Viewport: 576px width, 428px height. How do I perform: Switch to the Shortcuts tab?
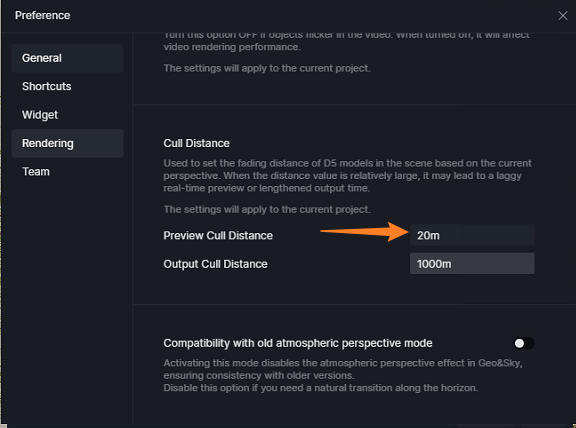tap(68, 86)
